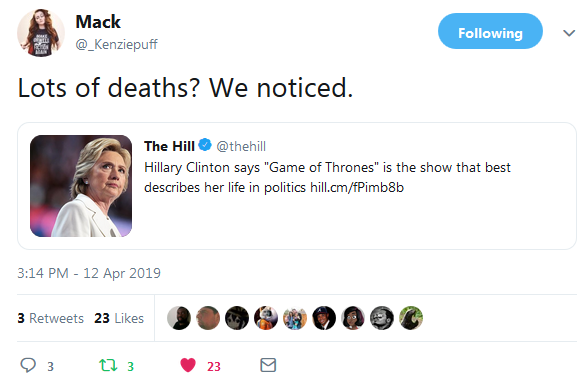This screenshot has height=379, width=580.
Task: Click the @_Kenziepuff username
Action: point(117,44)
